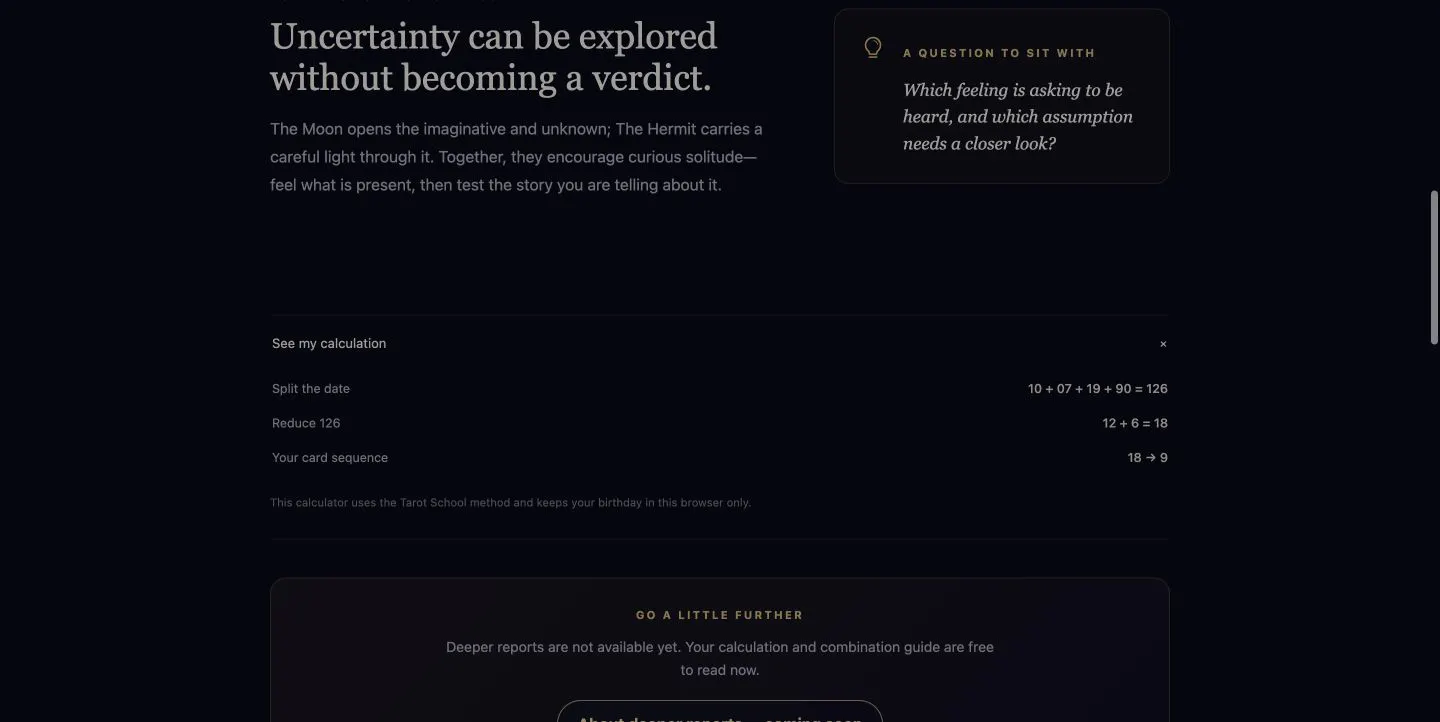
Task: Click the 'Reduce 126' row label
Action: [306, 423]
